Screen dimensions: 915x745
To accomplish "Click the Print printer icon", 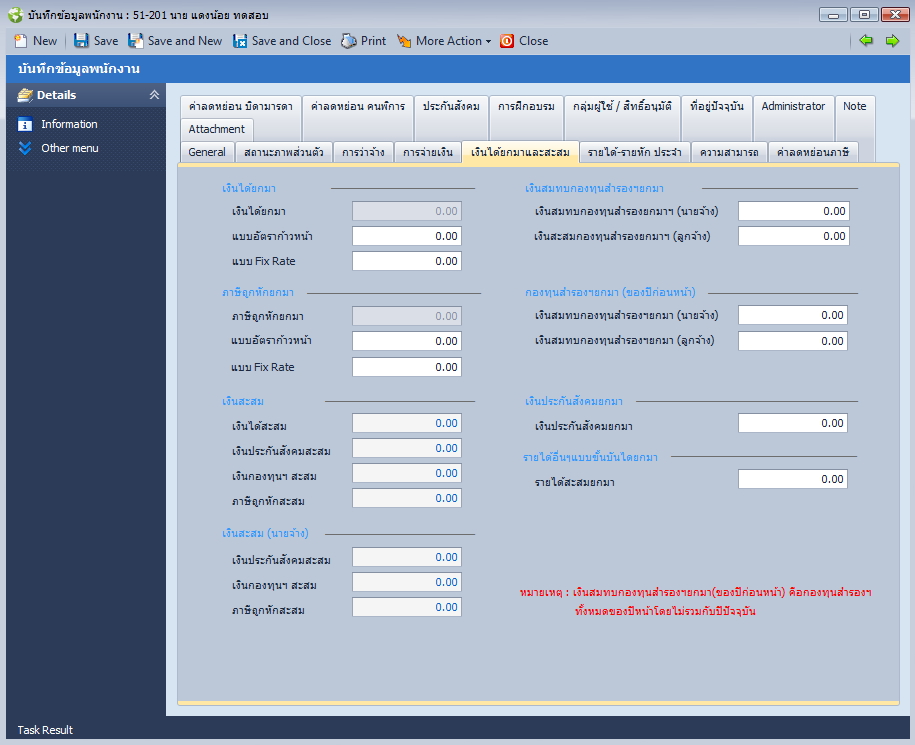I will point(349,41).
